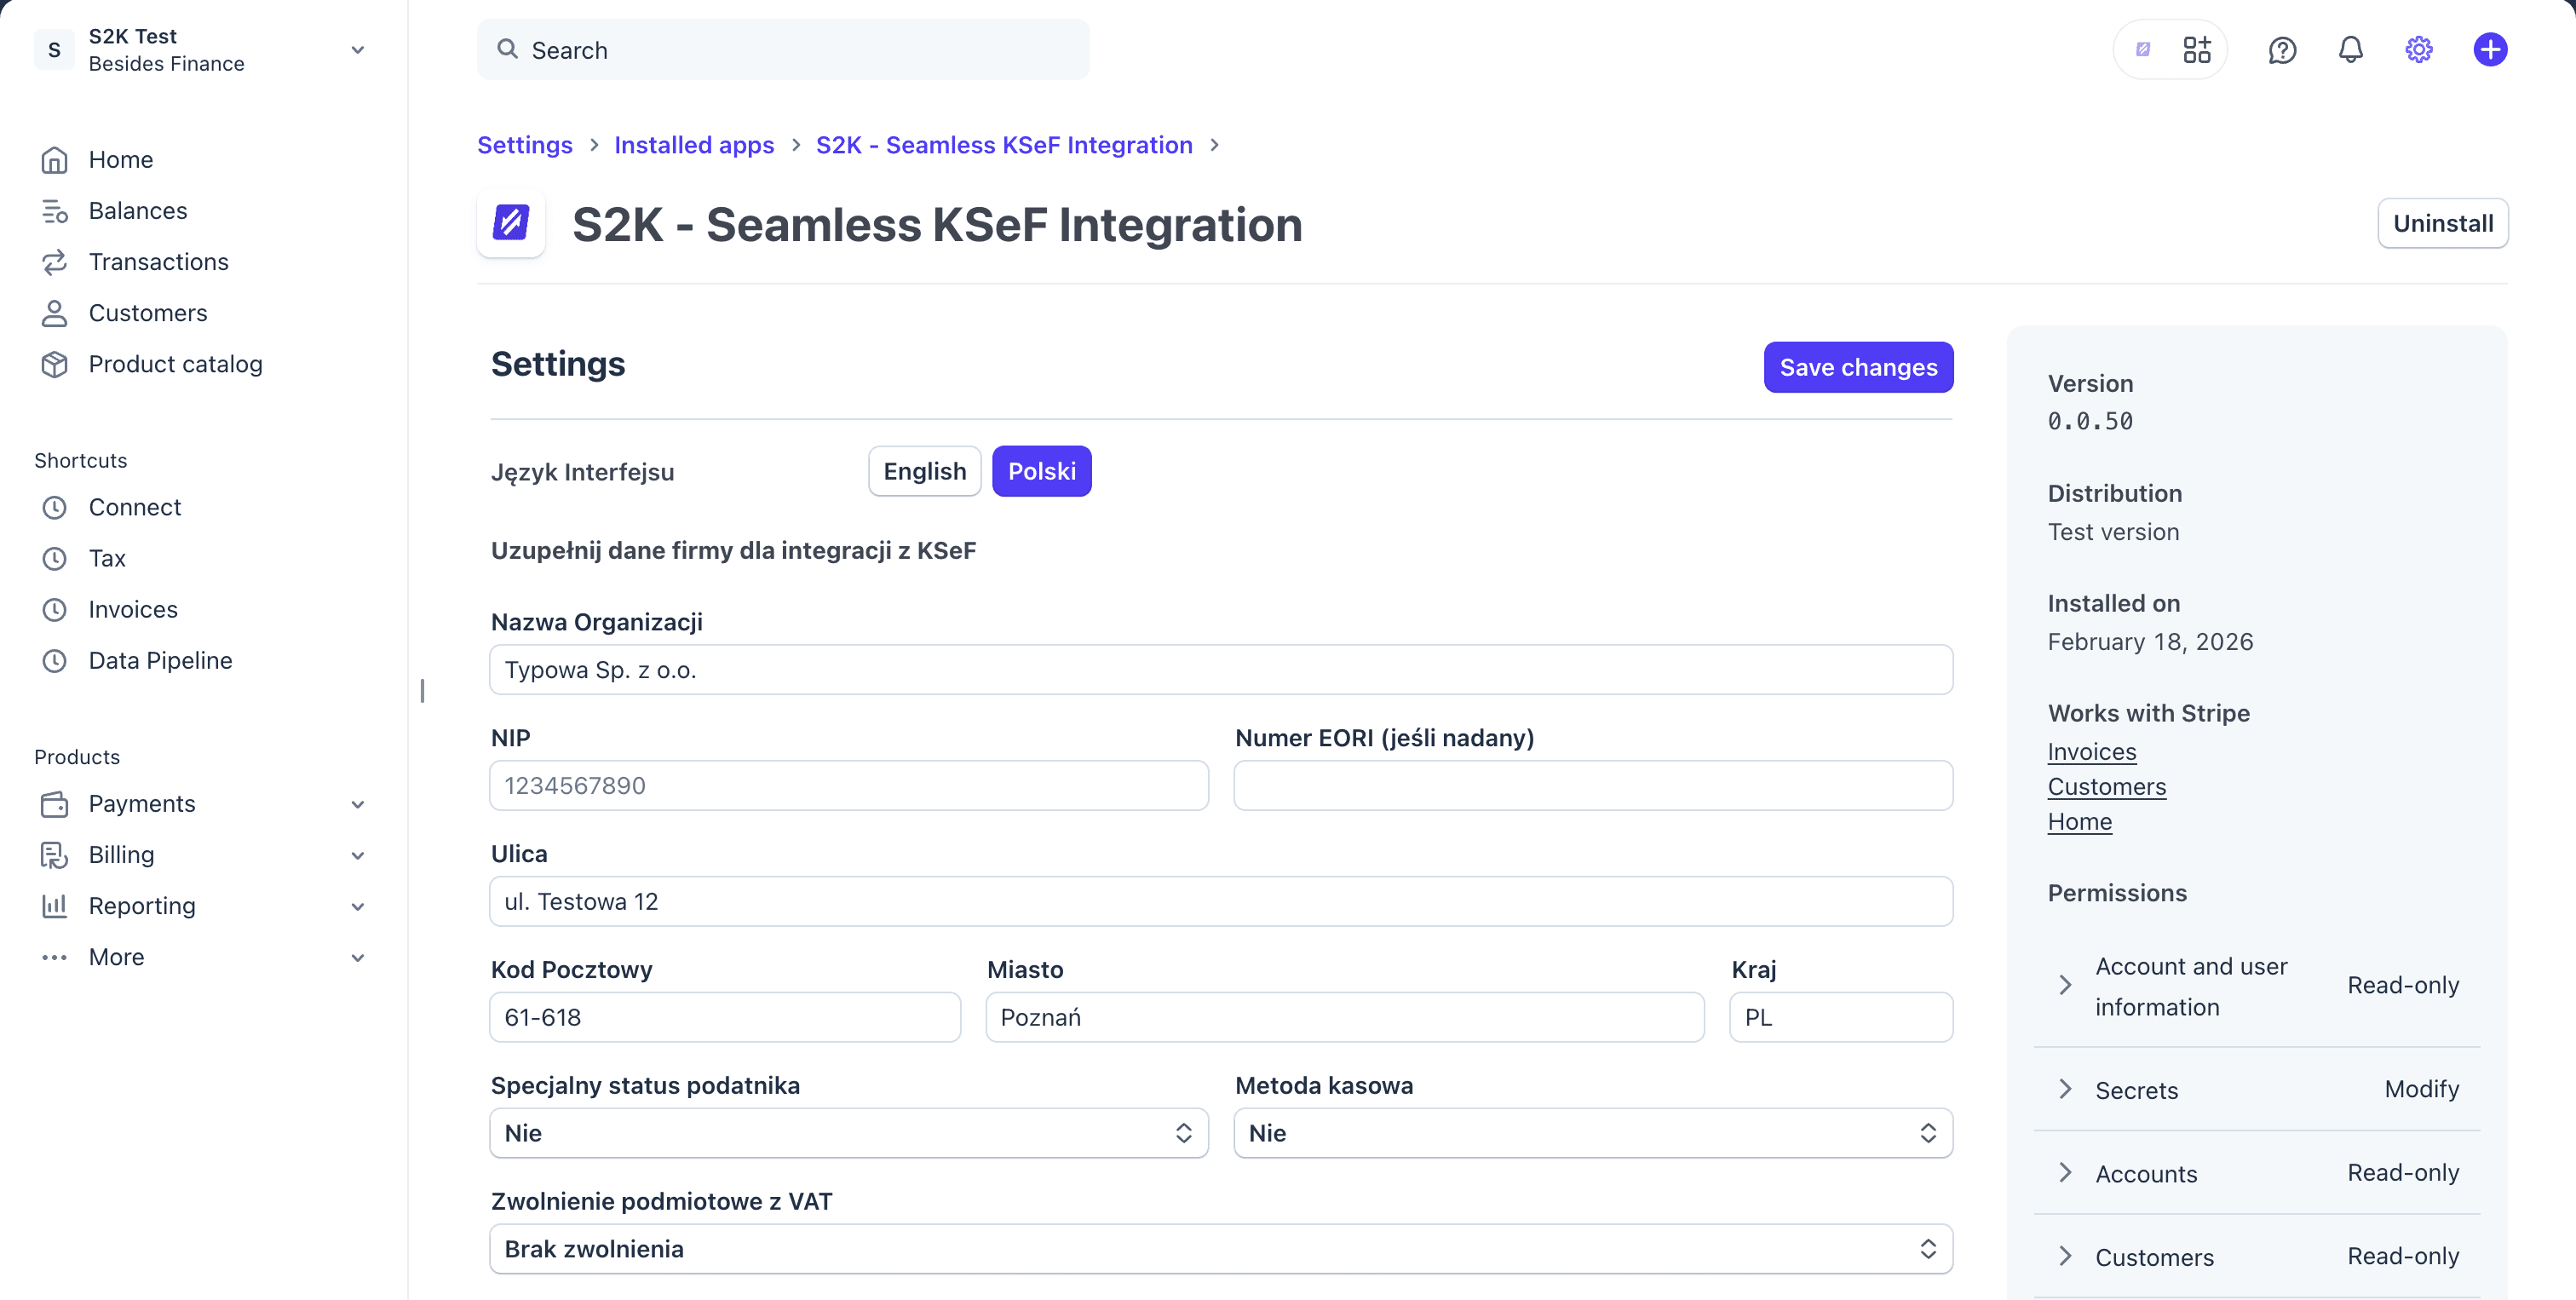2576x1300 pixels.
Task: Open the notifications bell
Action: [2350, 49]
